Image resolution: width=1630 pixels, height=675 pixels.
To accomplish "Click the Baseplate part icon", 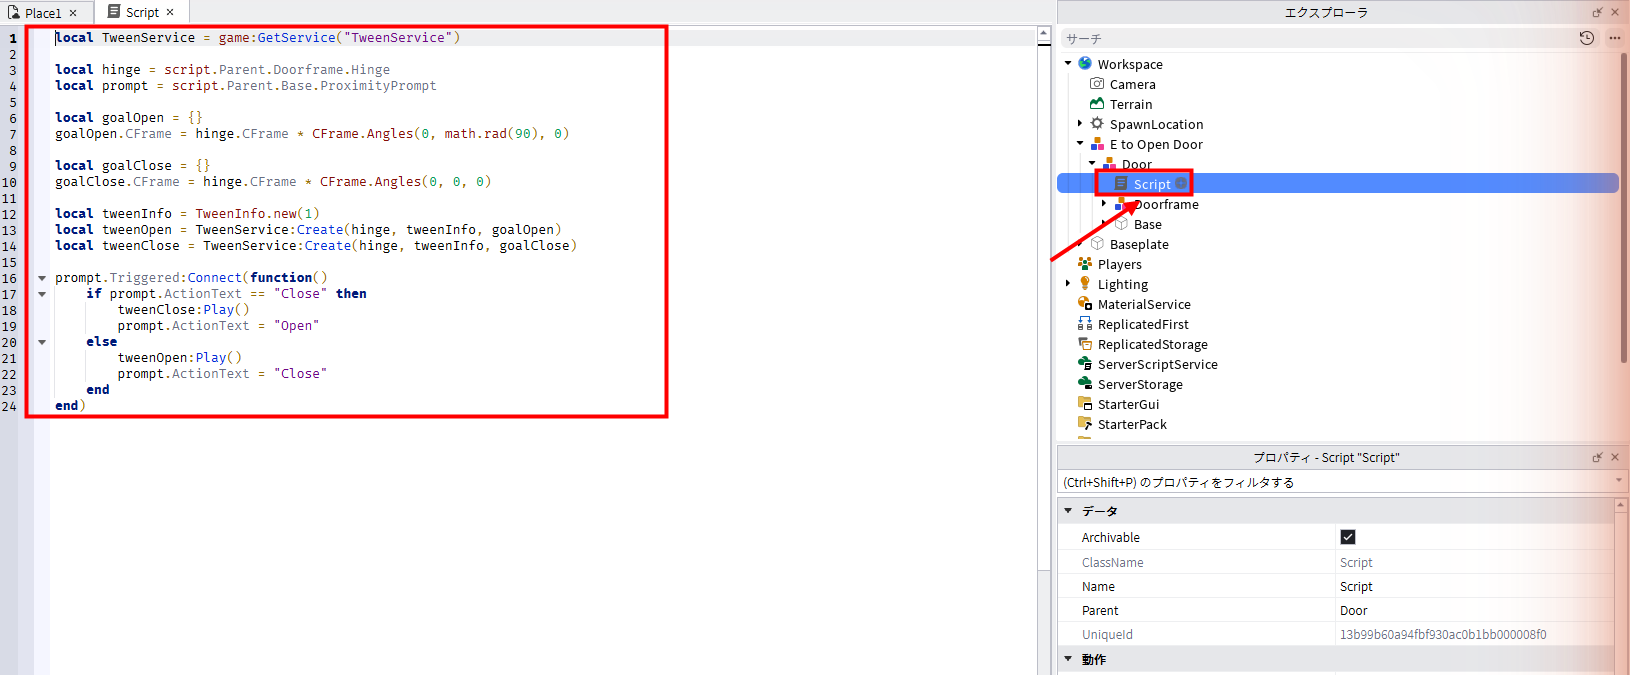I will click(x=1097, y=244).
